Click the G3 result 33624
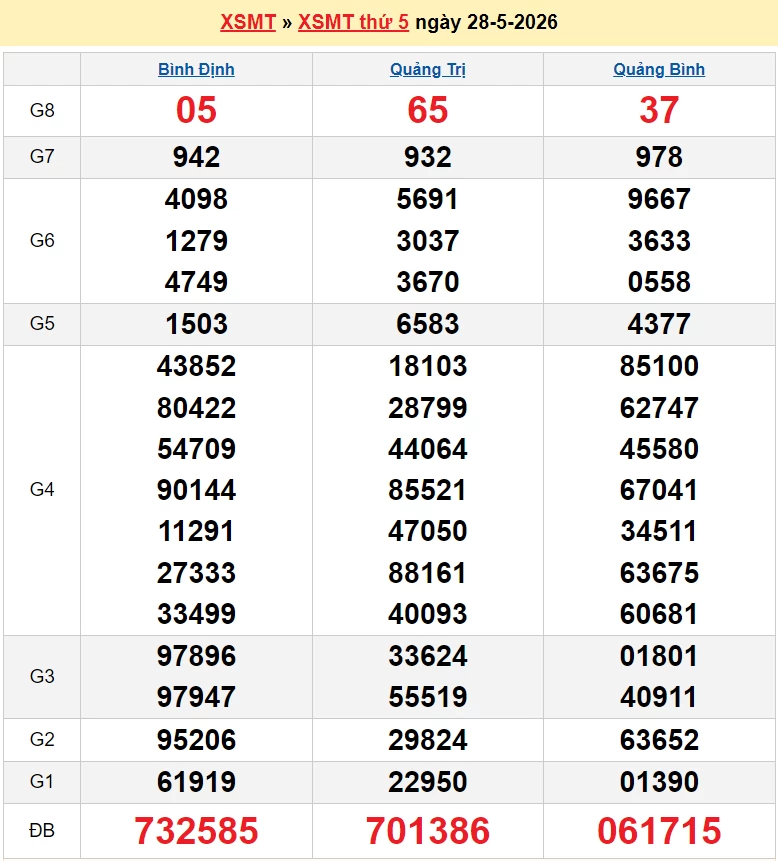The height and width of the screenshot is (861, 778). tap(428, 656)
